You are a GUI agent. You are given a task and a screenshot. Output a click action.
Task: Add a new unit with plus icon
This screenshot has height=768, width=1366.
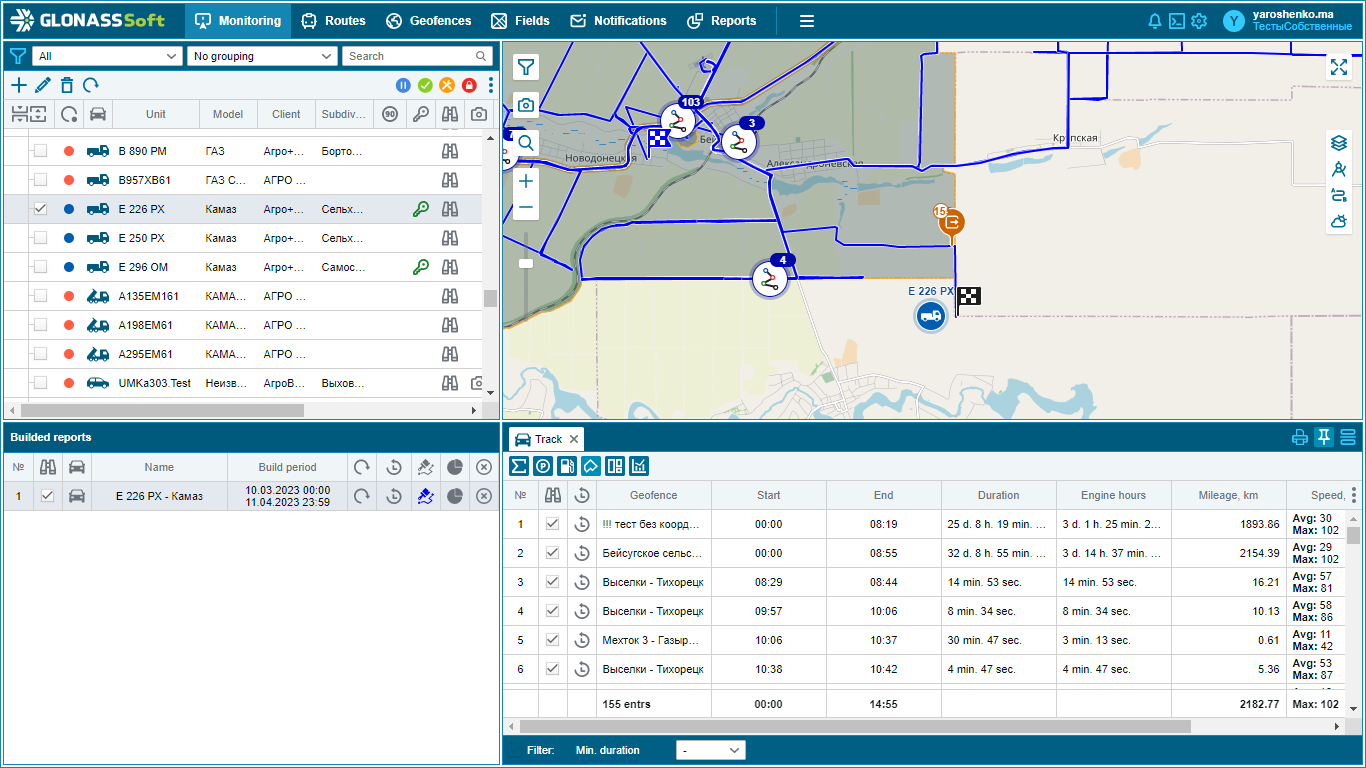pyautogui.click(x=18, y=86)
